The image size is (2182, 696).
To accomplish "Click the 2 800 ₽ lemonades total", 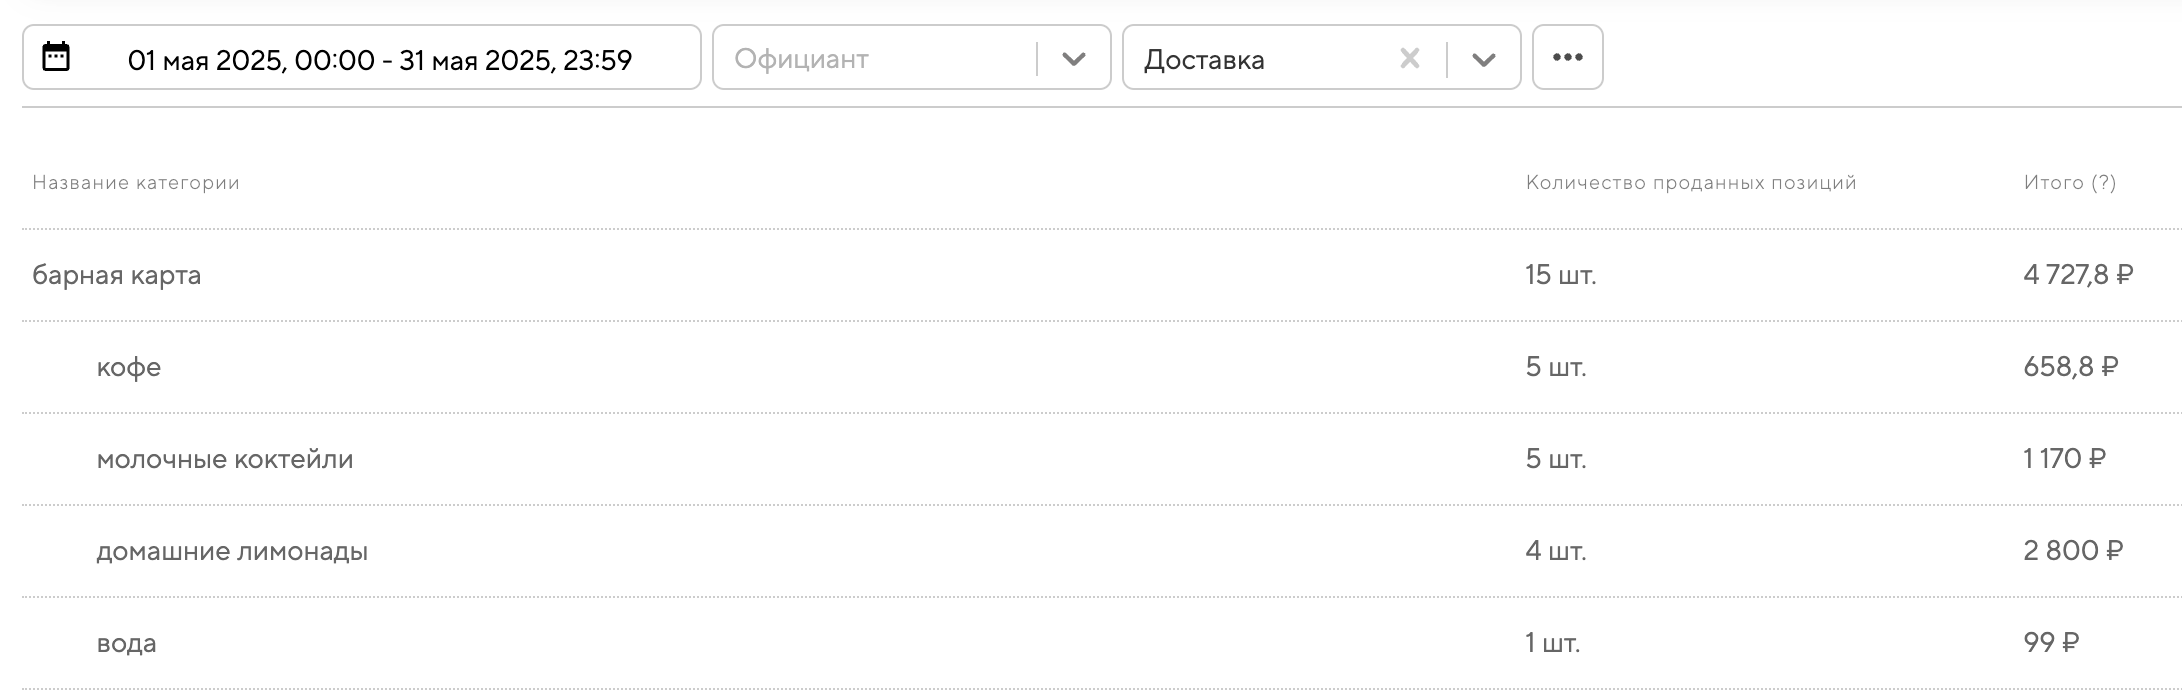I will pyautogui.click(x=2072, y=551).
